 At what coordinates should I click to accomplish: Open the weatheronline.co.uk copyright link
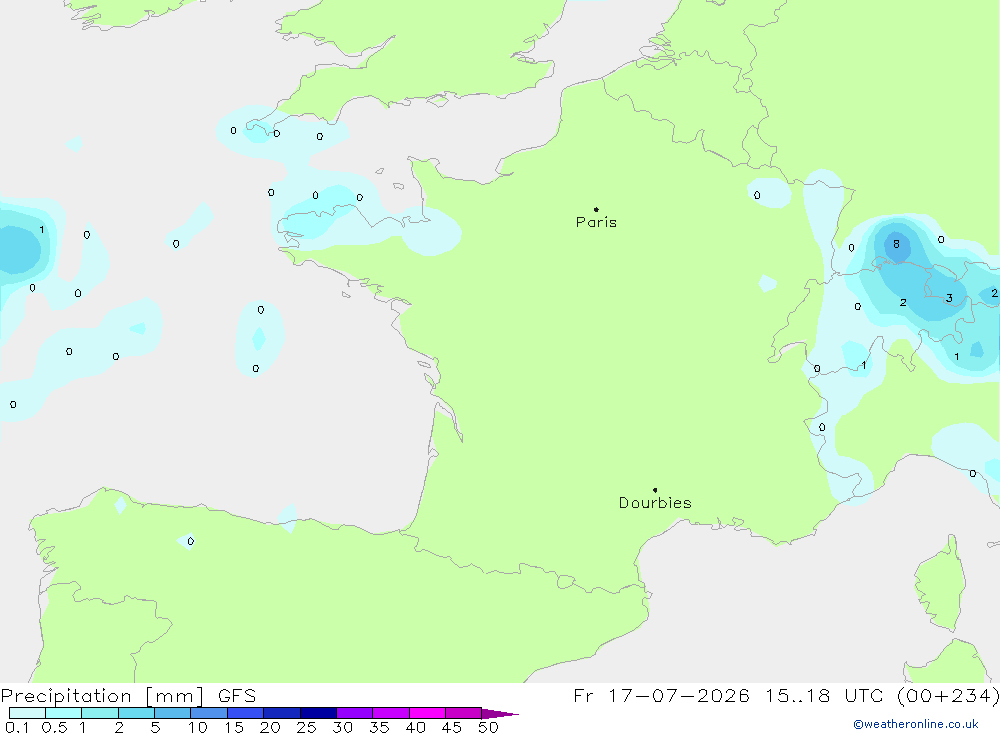click(916, 724)
